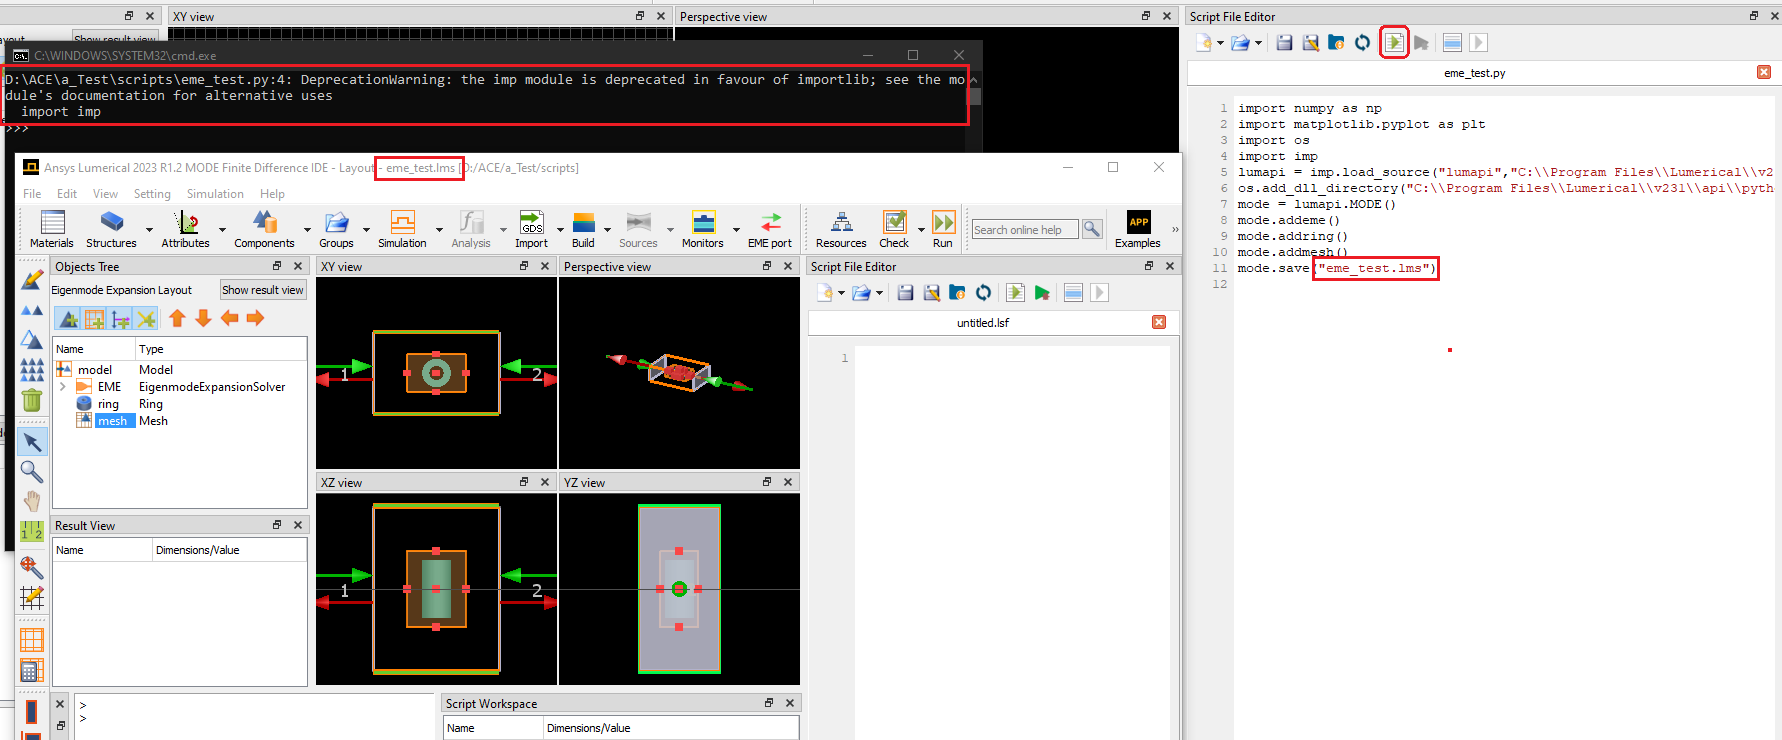
Task: Open the Simulation dropdown arrow
Action: (x=439, y=229)
